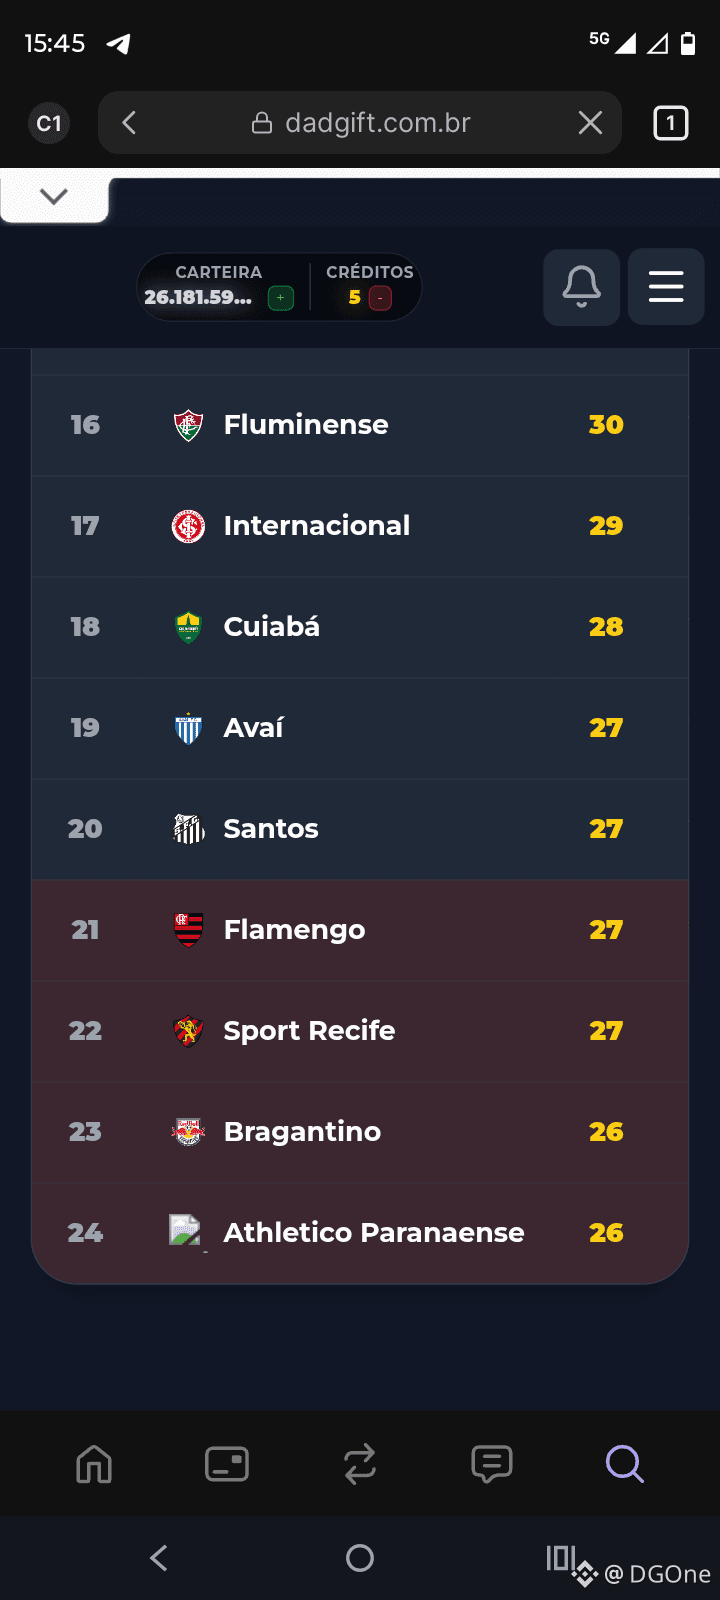The height and width of the screenshot is (1600, 720).
Task: Open the search magnifier in bottom bar
Action: (x=625, y=1464)
